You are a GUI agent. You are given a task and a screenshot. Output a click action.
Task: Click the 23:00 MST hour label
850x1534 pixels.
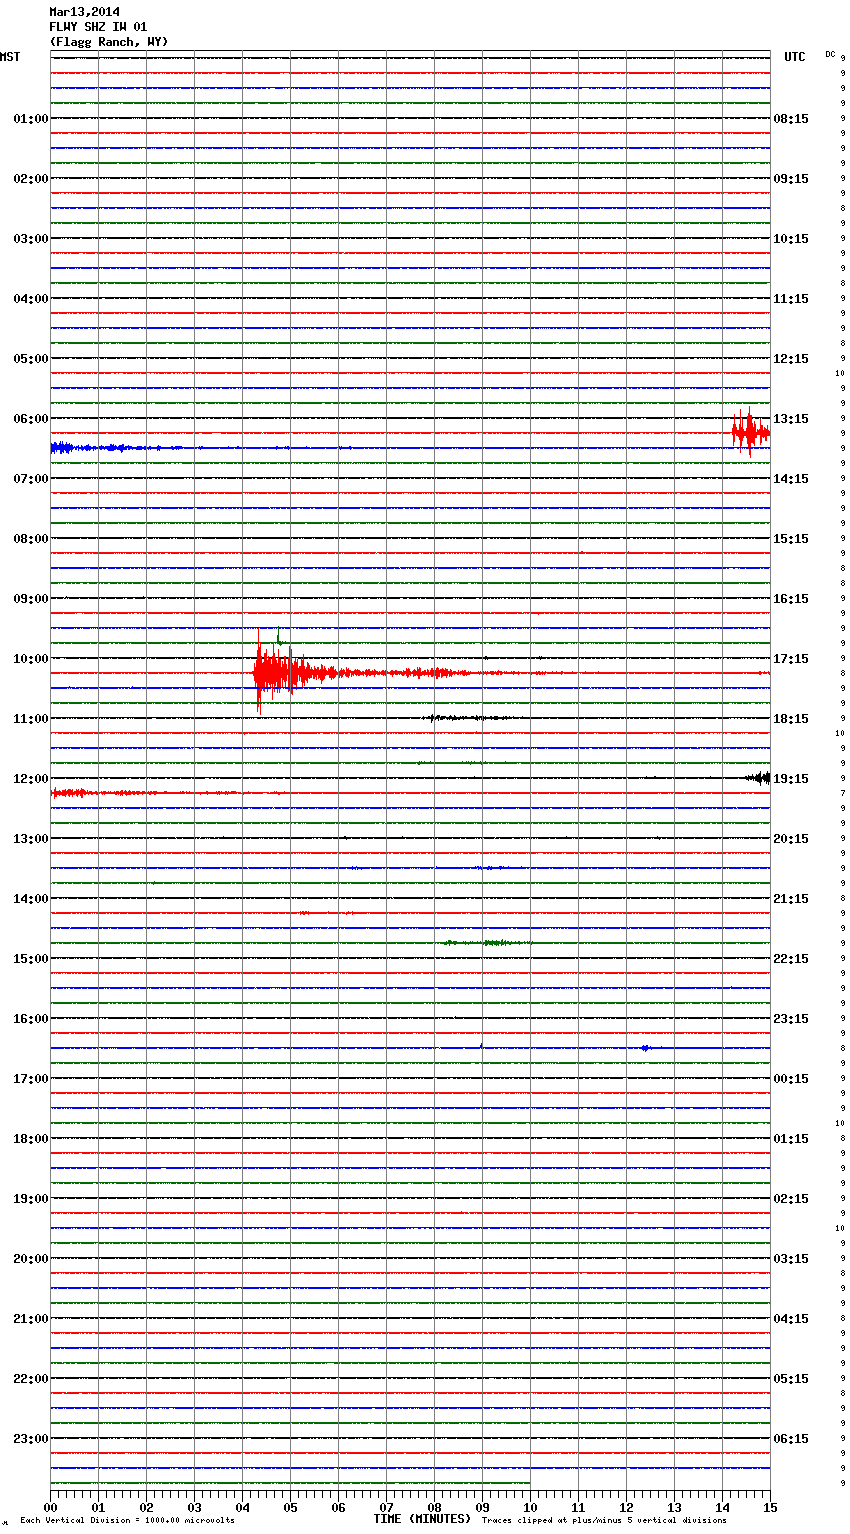30,1439
